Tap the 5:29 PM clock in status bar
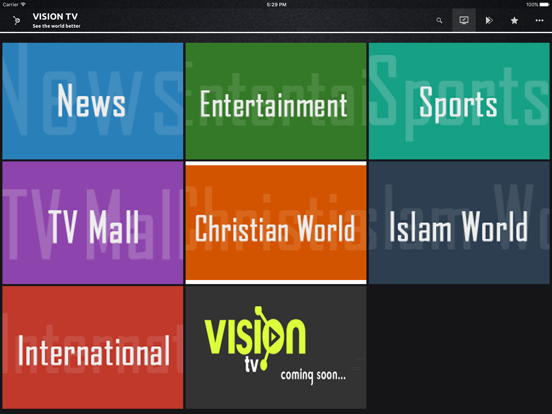 pos(276,5)
